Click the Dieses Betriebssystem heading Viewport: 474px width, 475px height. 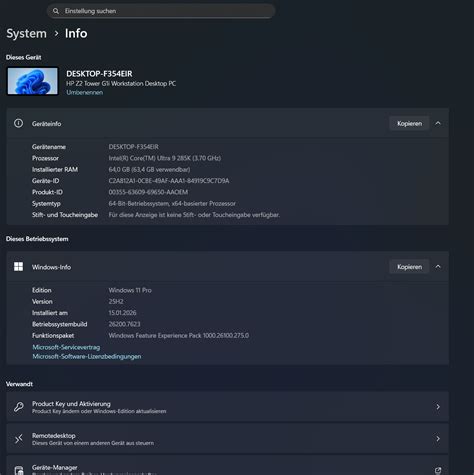click(37, 239)
